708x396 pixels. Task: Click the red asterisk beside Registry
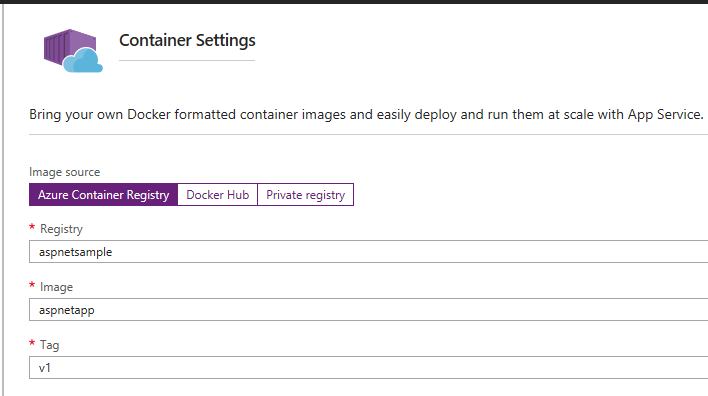pyautogui.click(x=32, y=227)
